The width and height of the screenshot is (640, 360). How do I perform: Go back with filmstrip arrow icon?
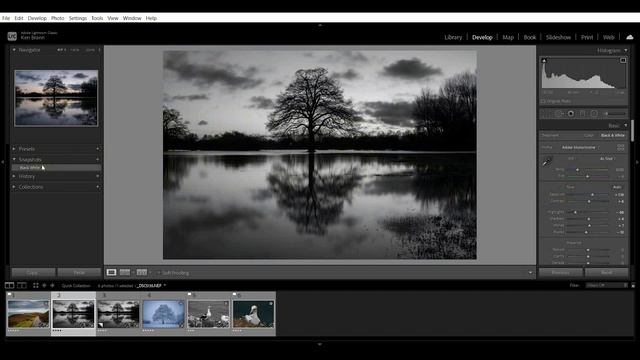(44, 285)
